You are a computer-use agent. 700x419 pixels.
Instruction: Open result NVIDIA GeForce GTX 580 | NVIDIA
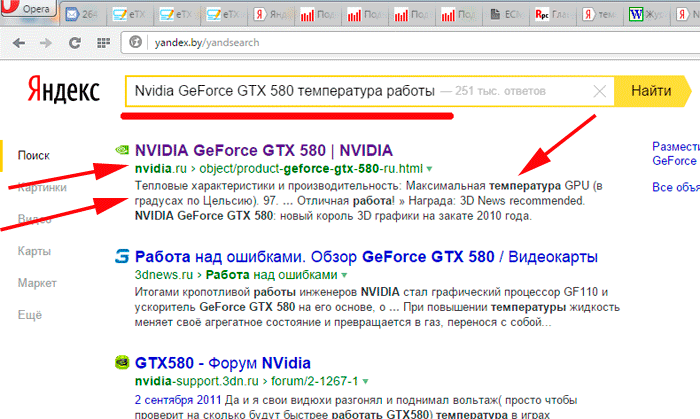(x=264, y=150)
